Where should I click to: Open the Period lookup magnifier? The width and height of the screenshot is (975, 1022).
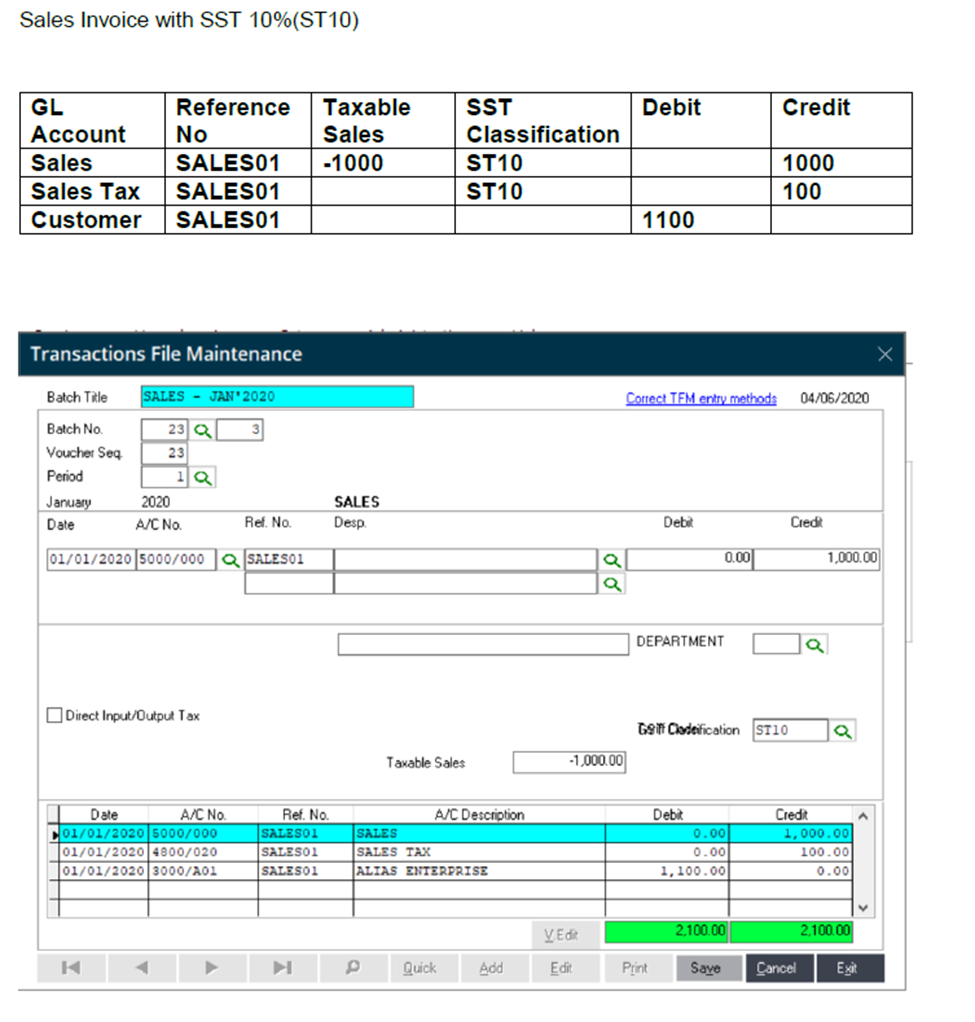point(203,478)
